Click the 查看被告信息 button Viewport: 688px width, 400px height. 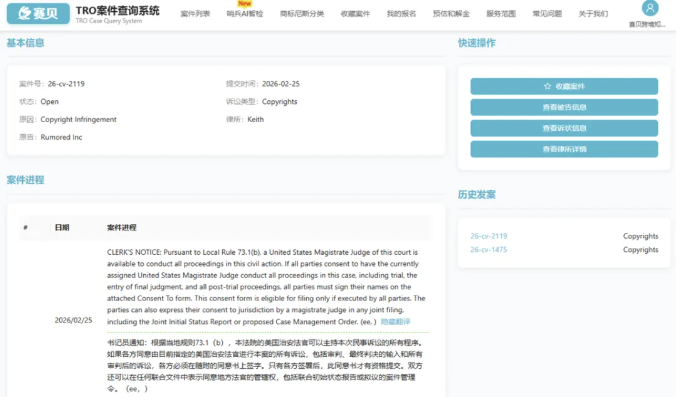pyautogui.click(x=564, y=108)
